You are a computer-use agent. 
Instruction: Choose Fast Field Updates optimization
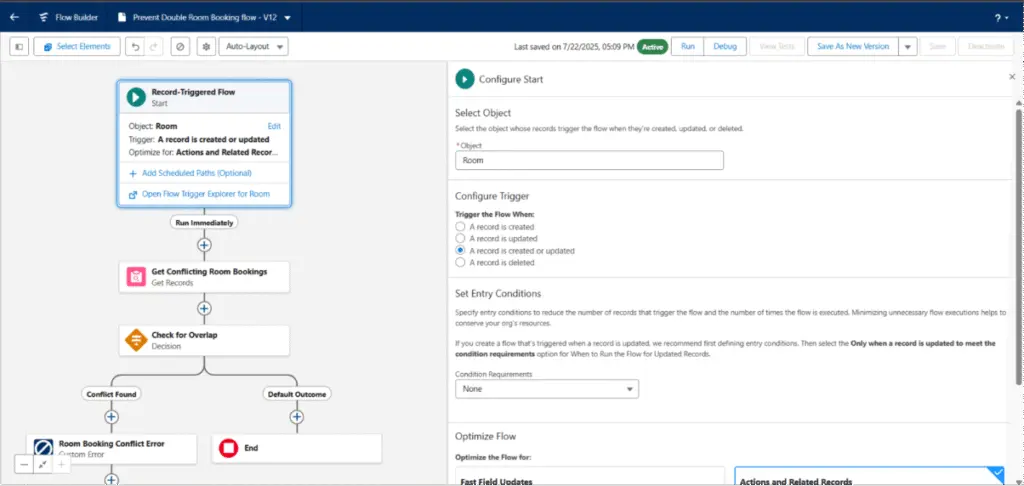pyautogui.click(x=590, y=476)
